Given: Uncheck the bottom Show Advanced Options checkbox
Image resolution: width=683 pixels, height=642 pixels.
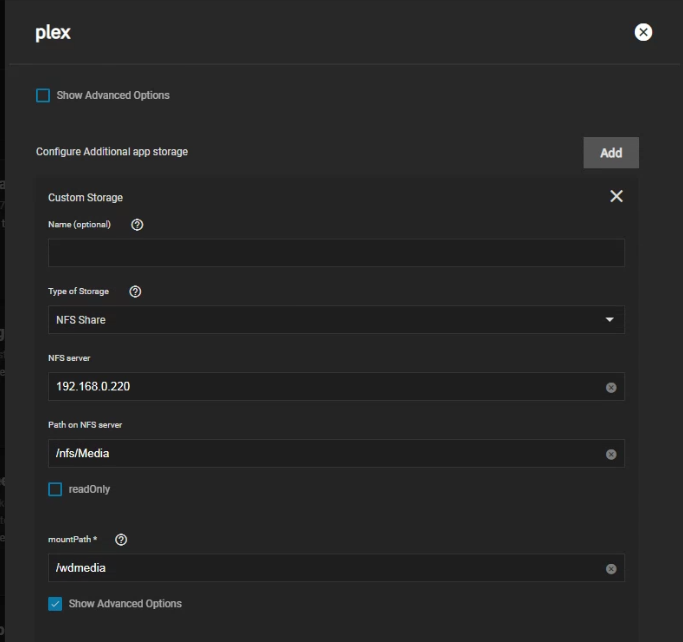Looking at the screenshot, I should (55, 604).
